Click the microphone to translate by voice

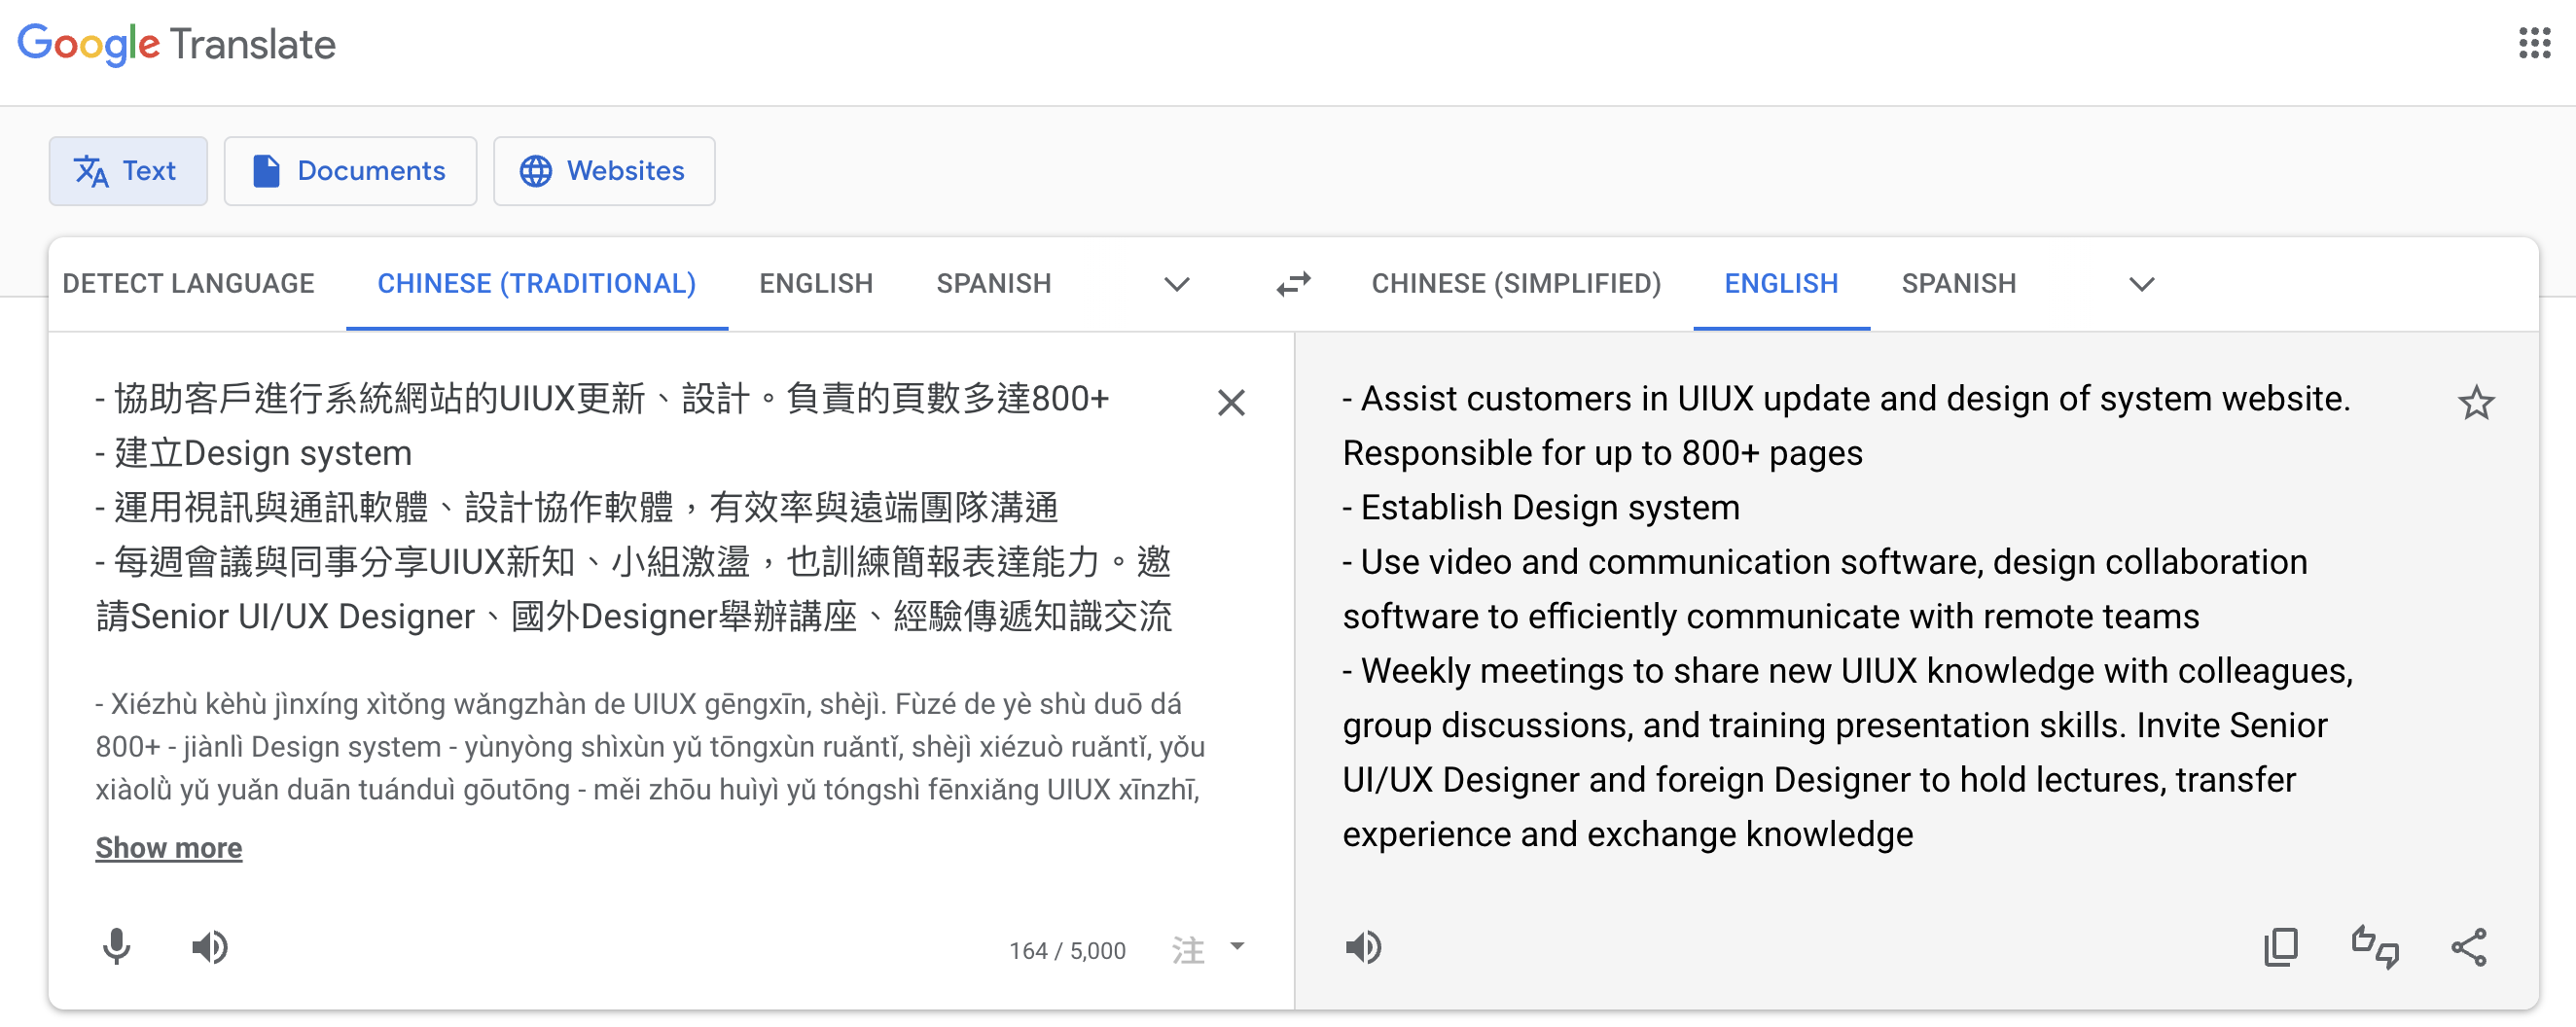tap(116, 947)
